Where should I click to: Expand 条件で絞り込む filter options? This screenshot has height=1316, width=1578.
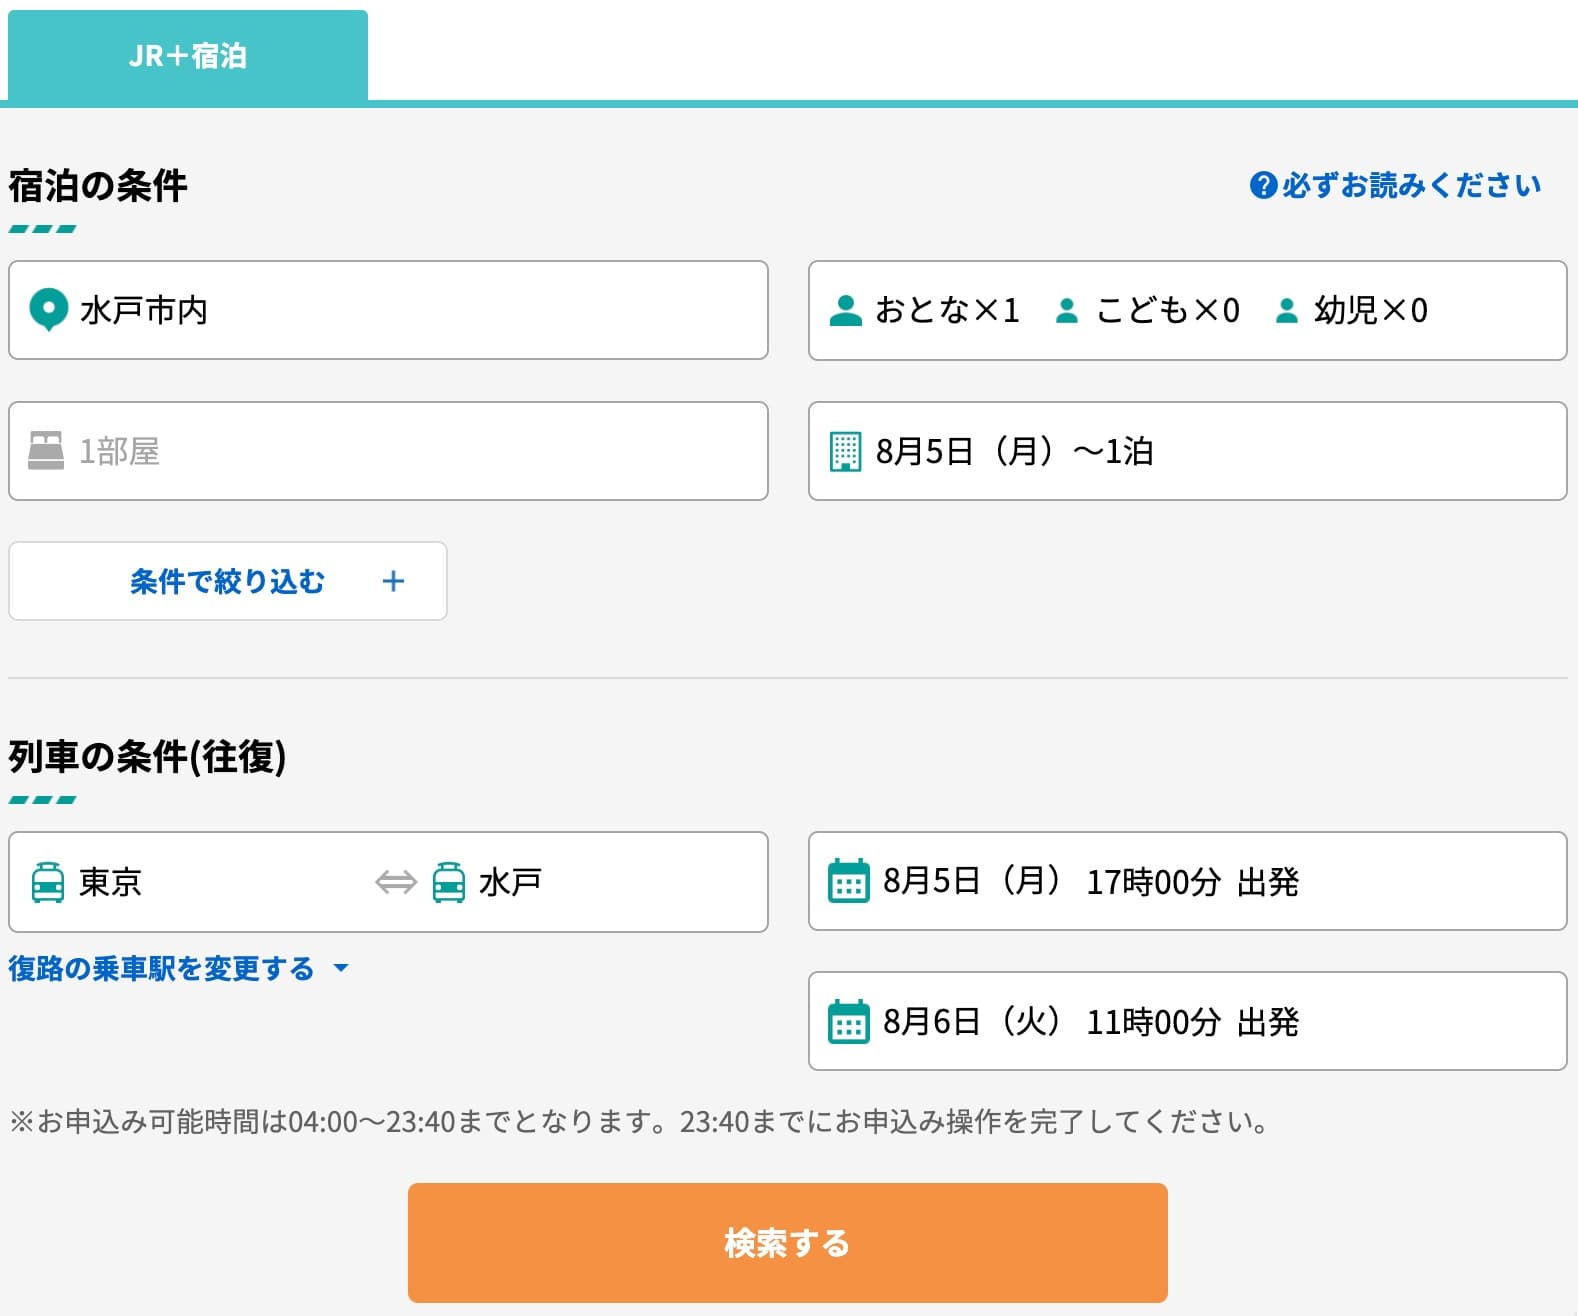click(228, 581)
